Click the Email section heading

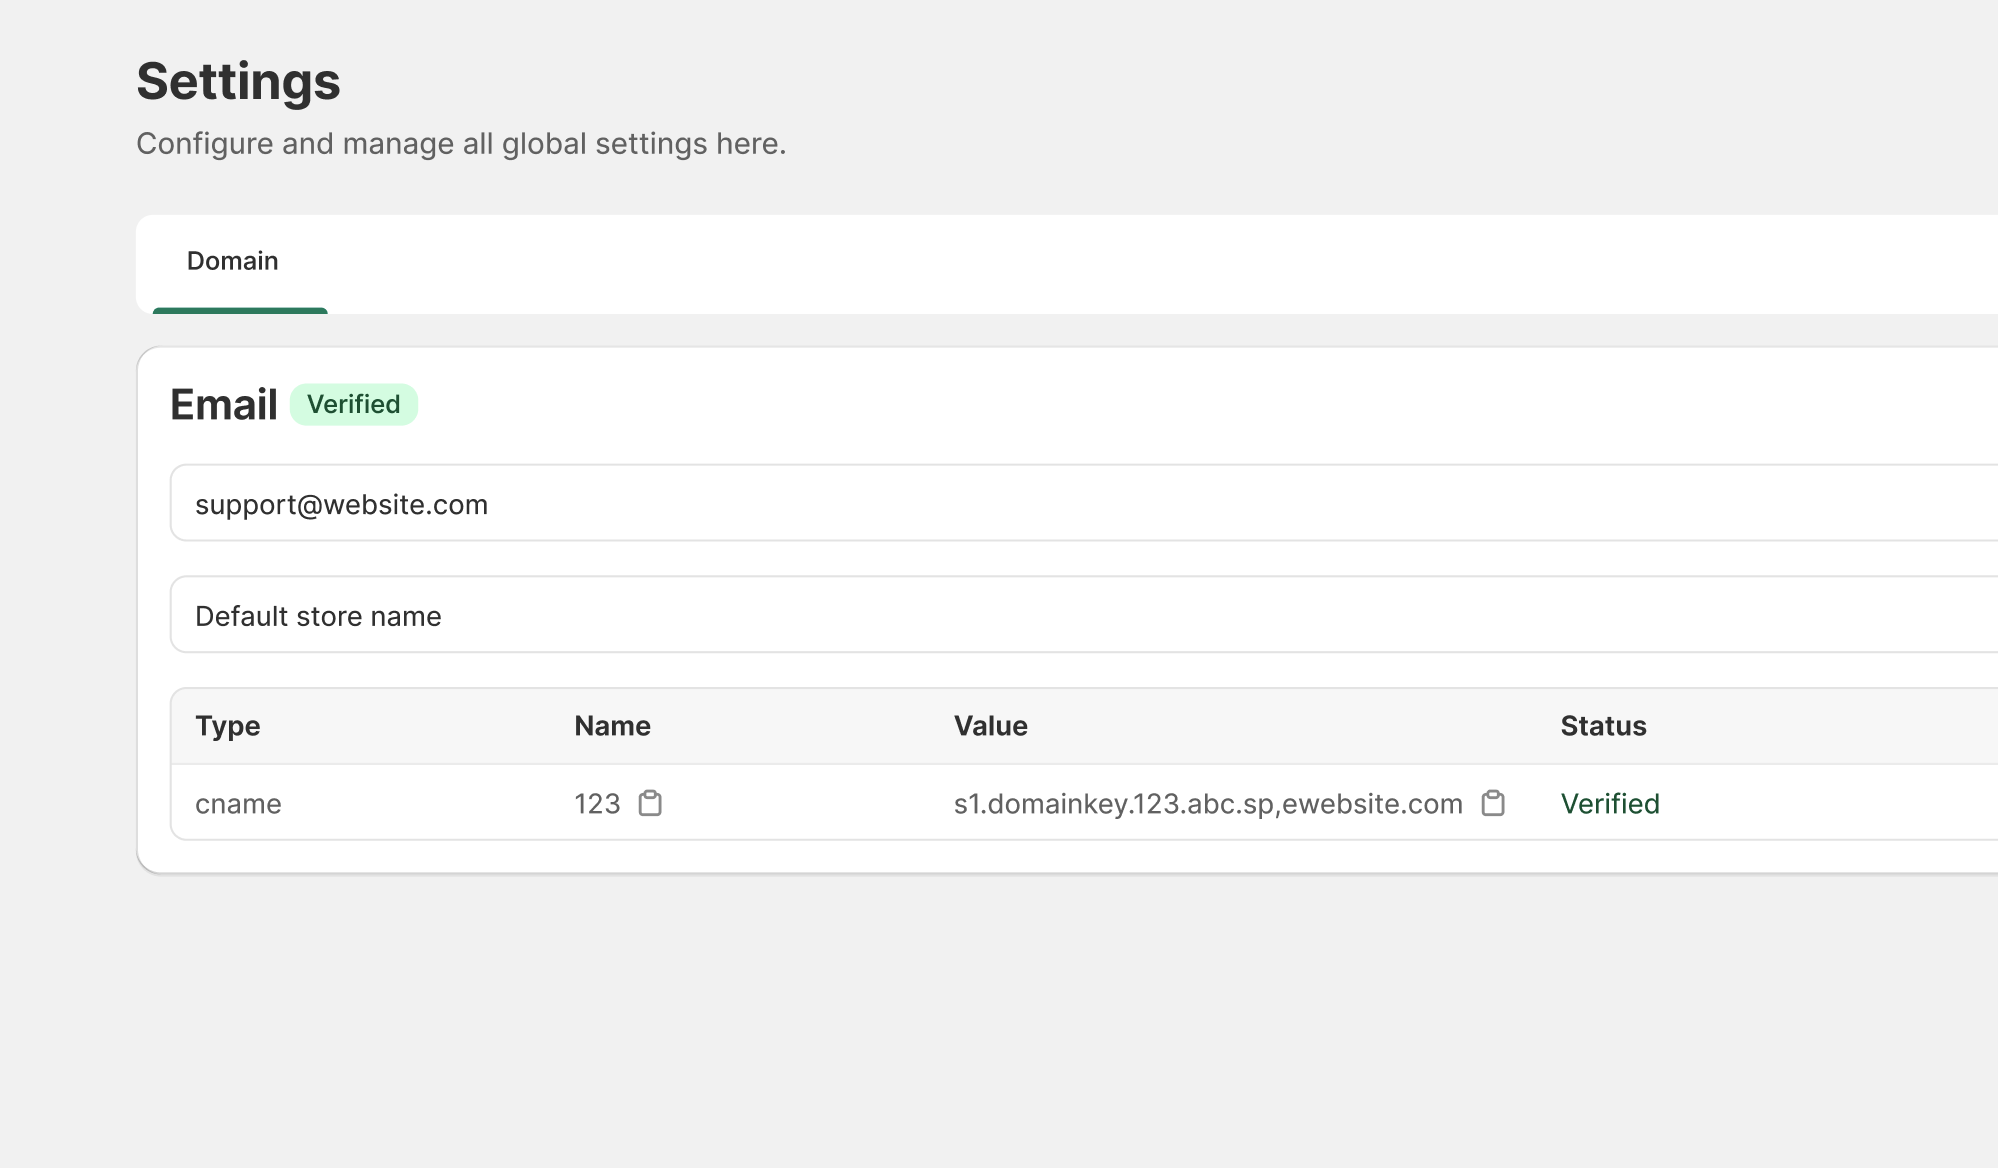(223, 405)
